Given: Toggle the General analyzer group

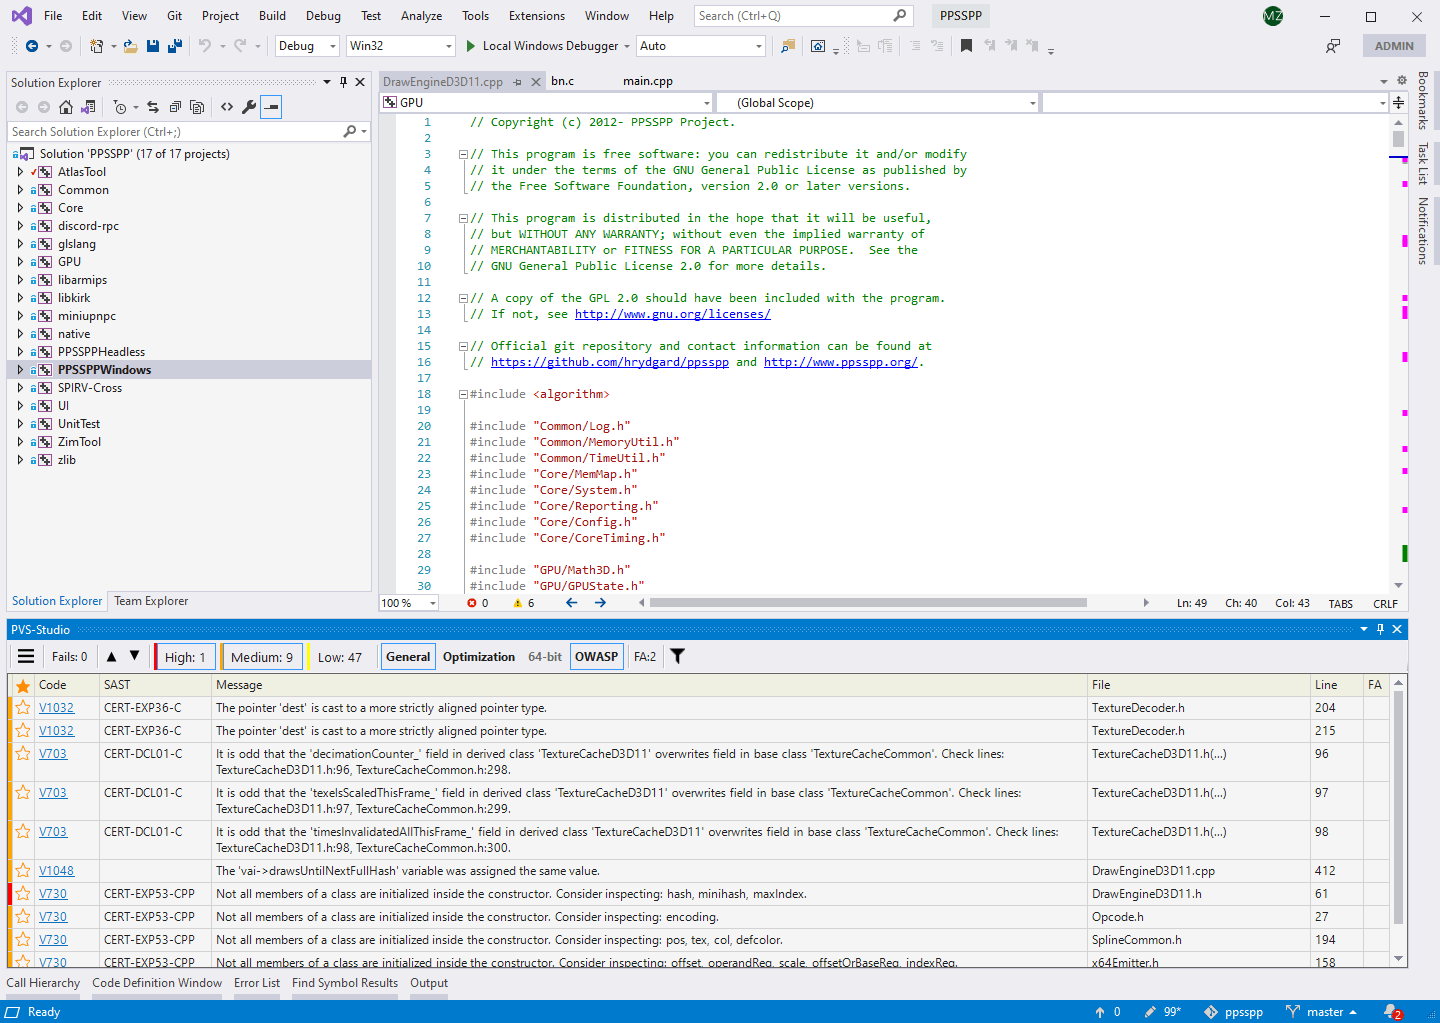Looking at the screenshot, I should click(x=408, y=657).
